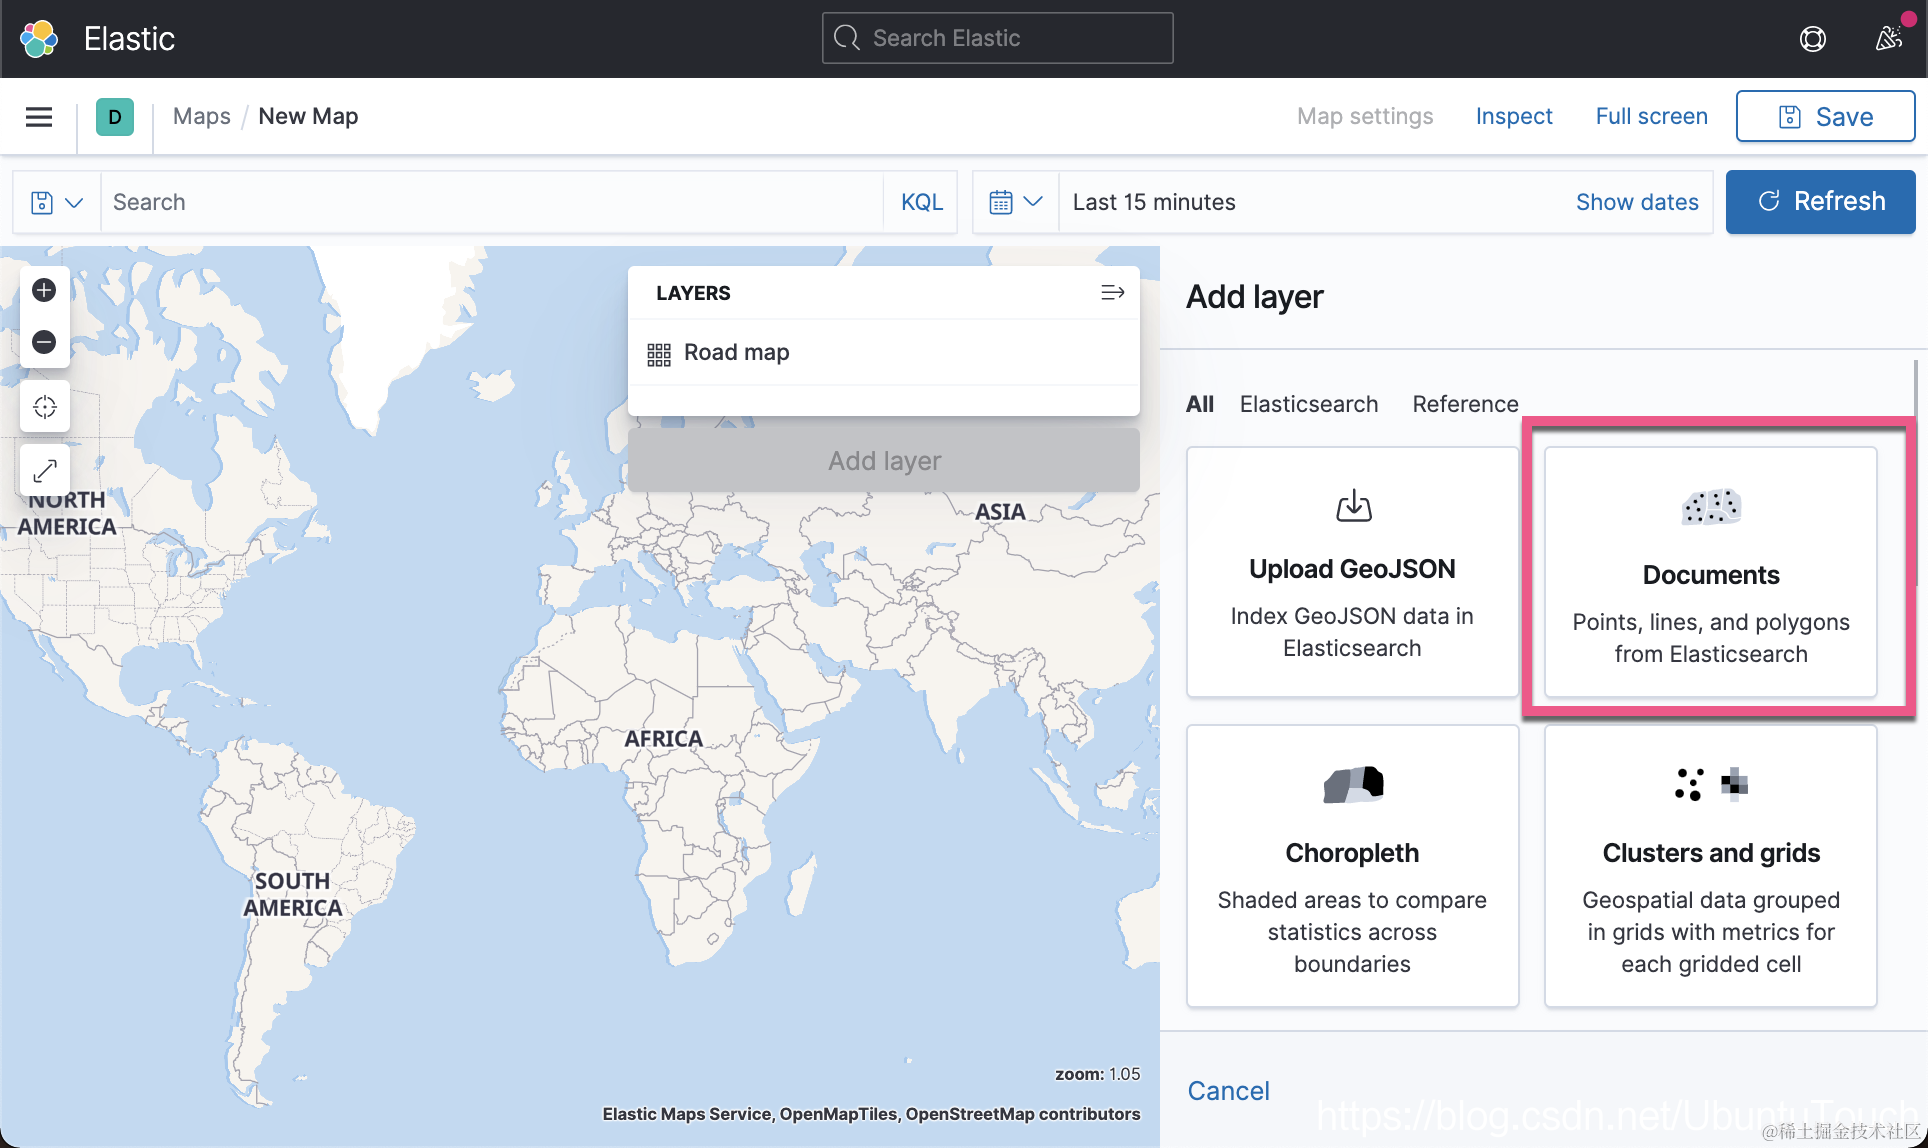Choose the Clusters and grids card
1928x1148 pixels.
1710,866
